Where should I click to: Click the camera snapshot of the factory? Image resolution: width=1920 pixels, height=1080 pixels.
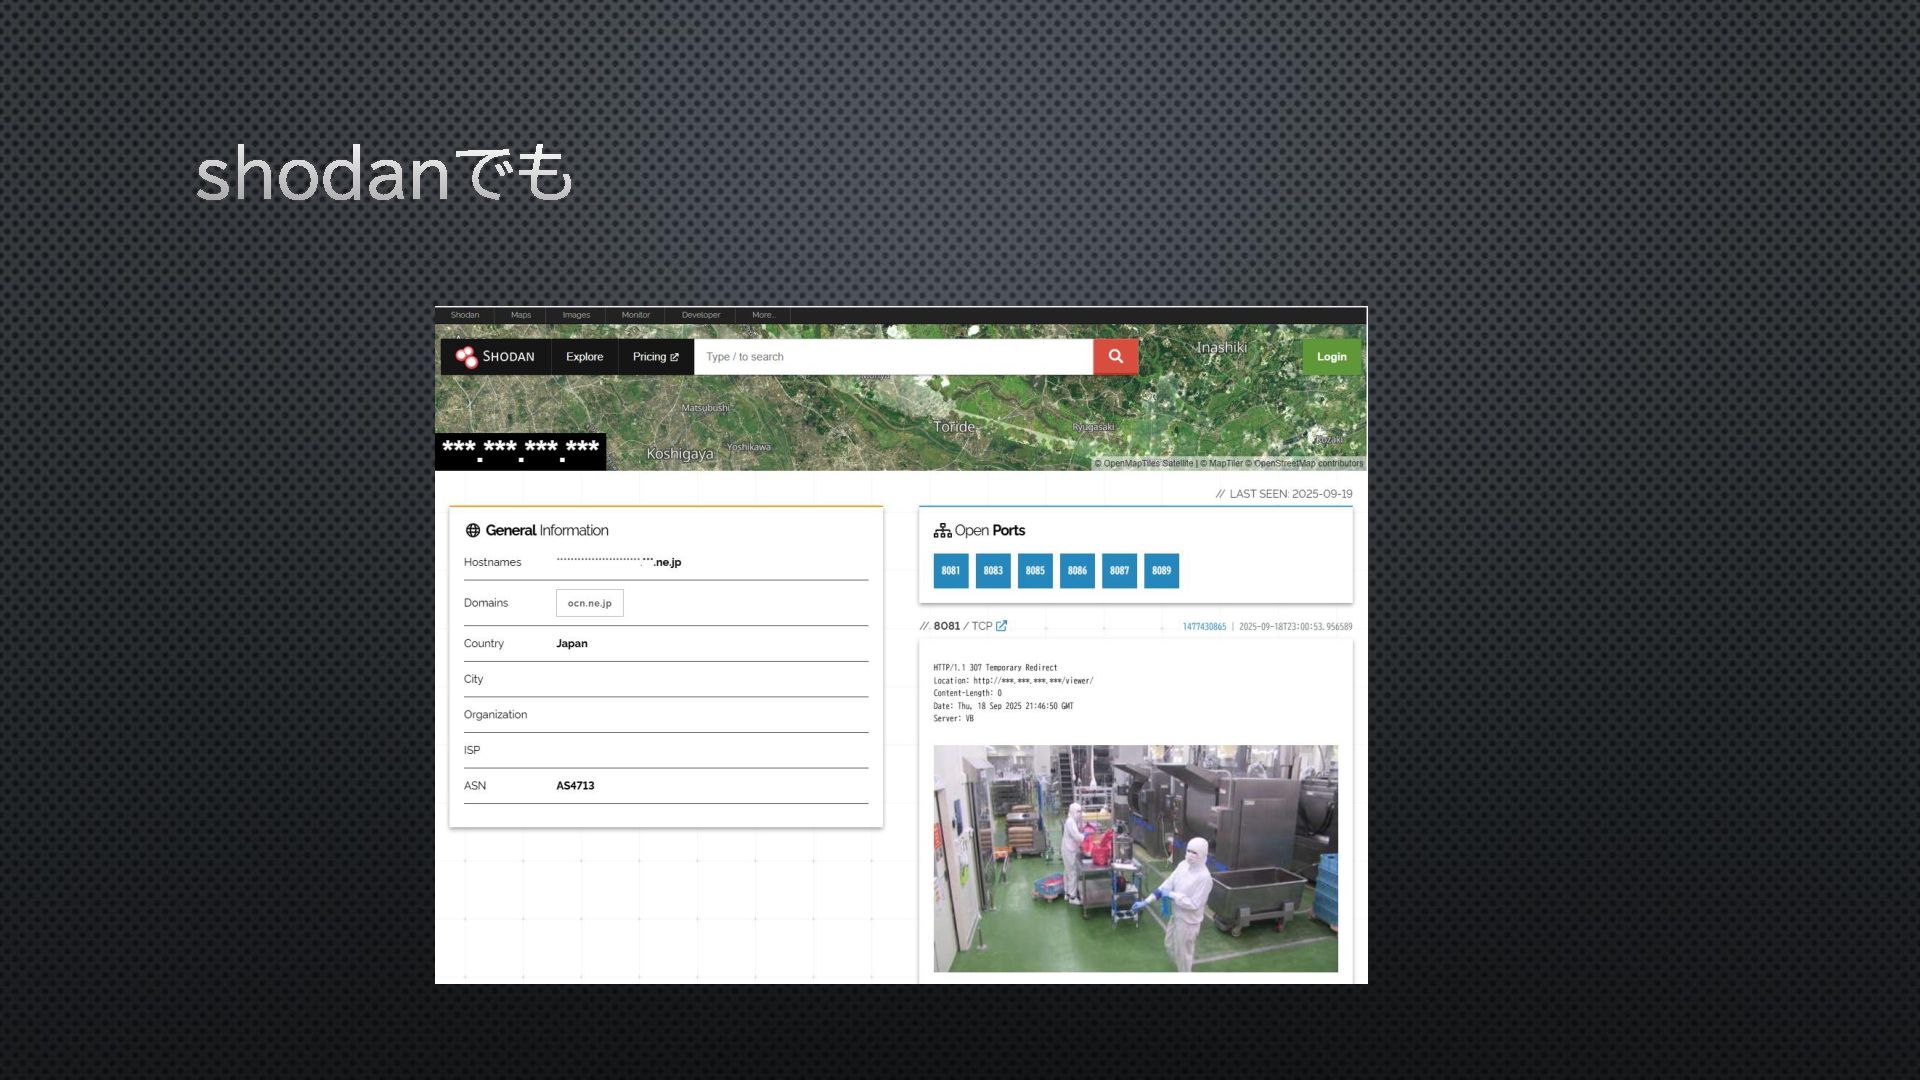[1135, 858]
